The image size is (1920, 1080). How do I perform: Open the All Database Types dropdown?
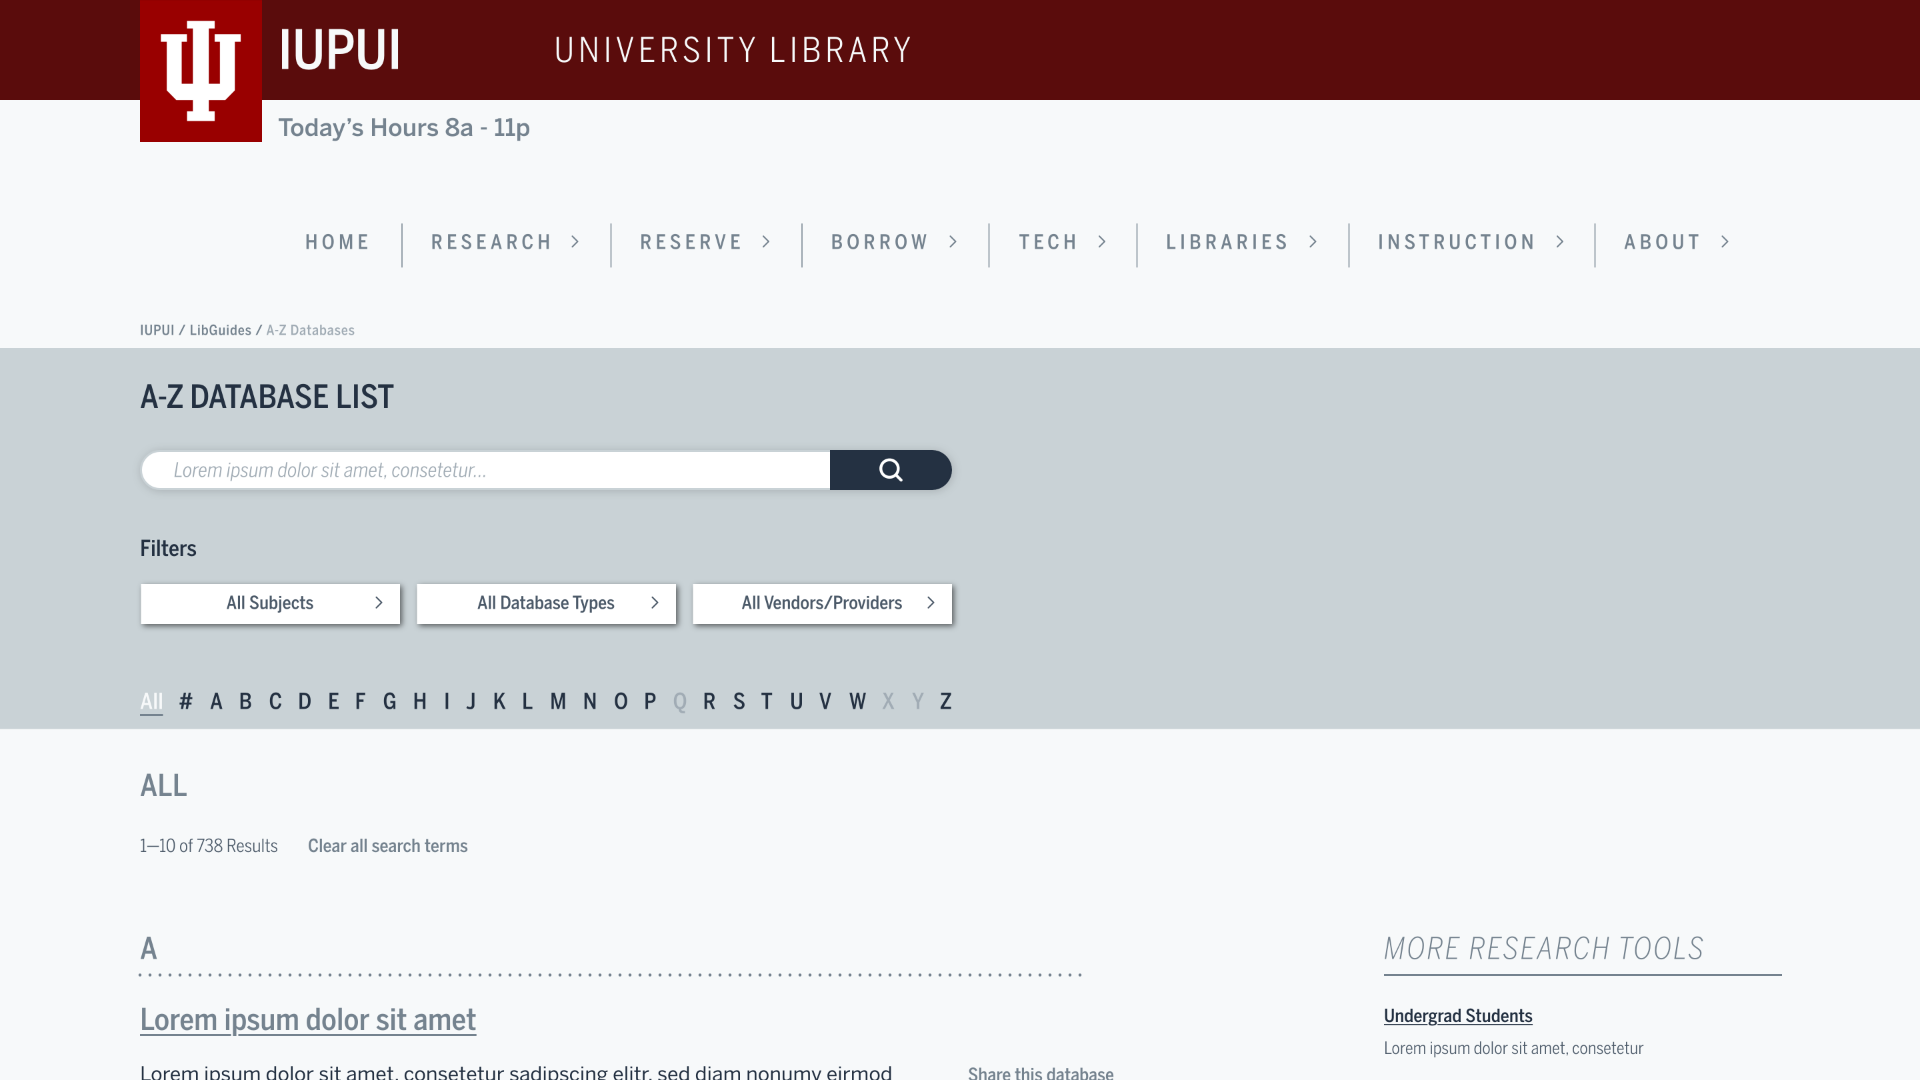pos(546,603)
